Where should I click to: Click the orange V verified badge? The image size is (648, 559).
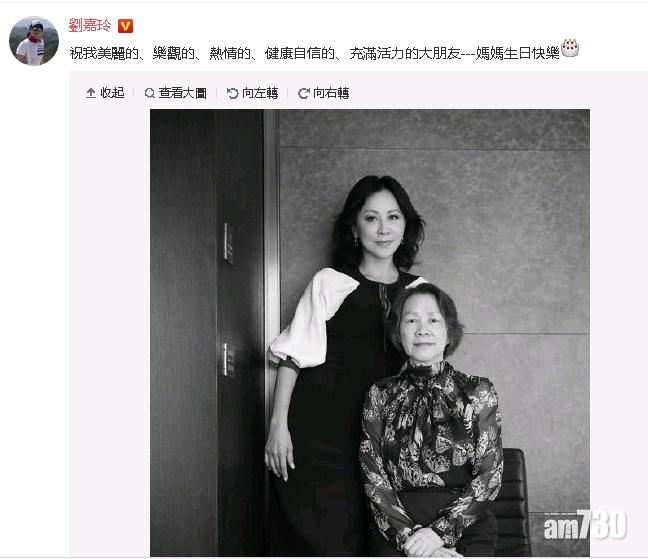pyautogui.click(x=125, y=26)
